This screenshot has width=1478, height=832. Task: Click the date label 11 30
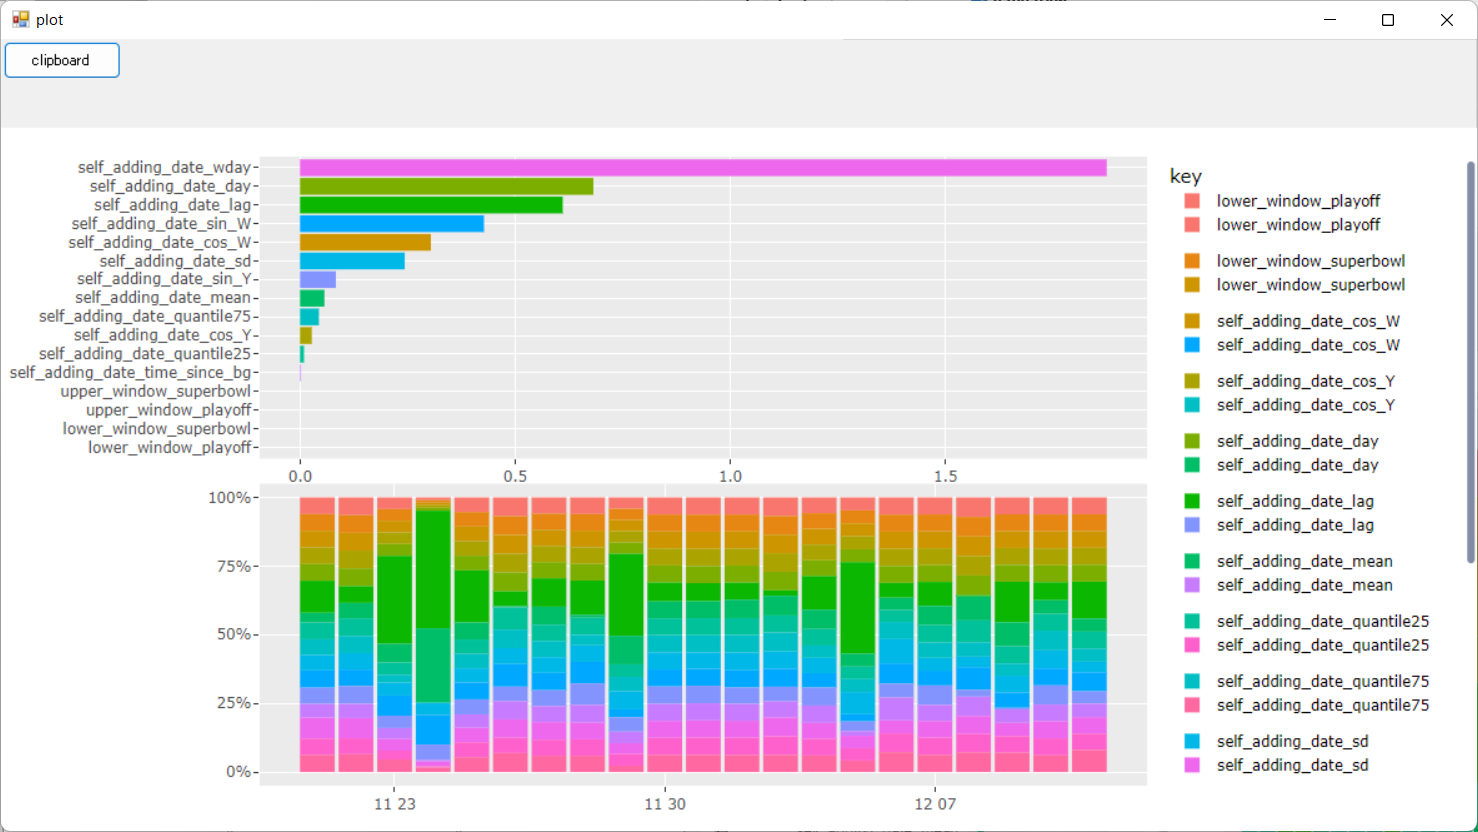pyautogui.click(x=665, y=804)
